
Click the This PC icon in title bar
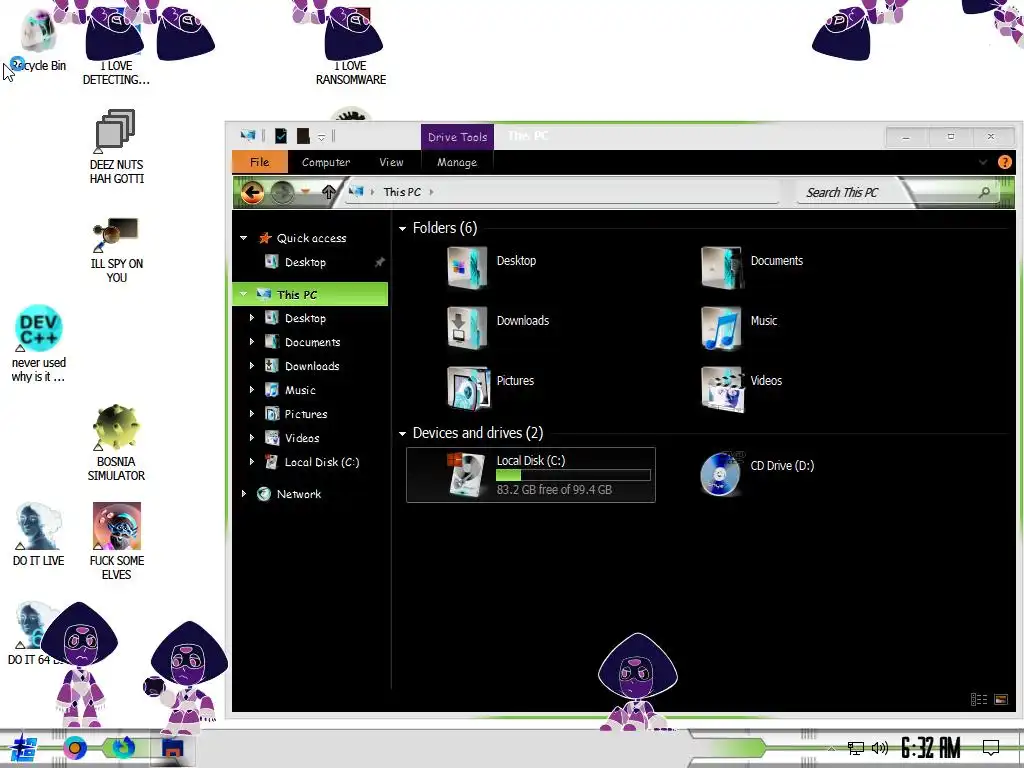248,136
